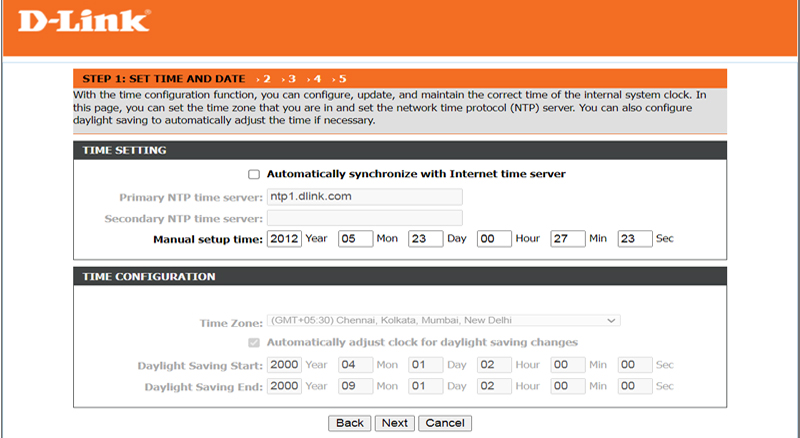Toggle automatic daylight saving clock adjustment

click(x=254, y=342)
